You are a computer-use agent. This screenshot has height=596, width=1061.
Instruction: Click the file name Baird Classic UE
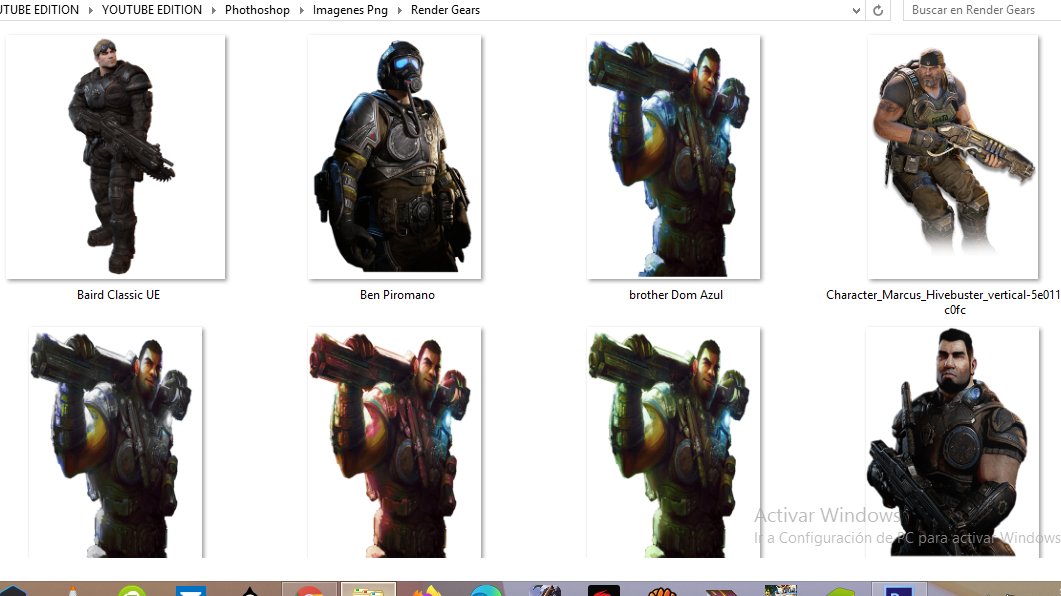118,295
